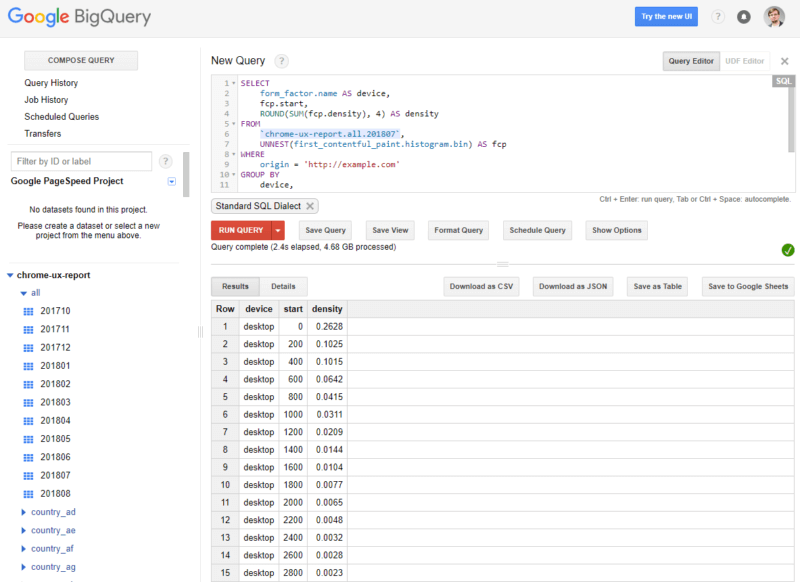Viewport: 800px width, 582px height.
Task: Expand the country_af dataset
Action: [x=23, y=549]
